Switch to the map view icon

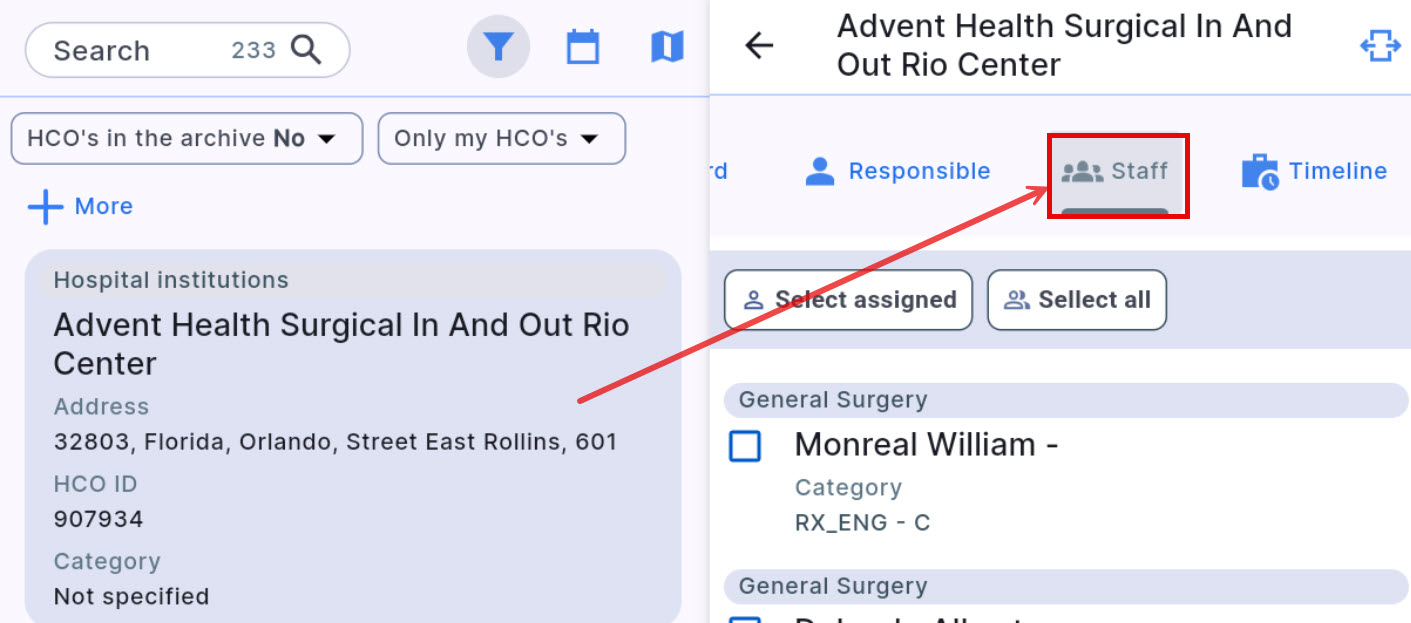(667, 47)
